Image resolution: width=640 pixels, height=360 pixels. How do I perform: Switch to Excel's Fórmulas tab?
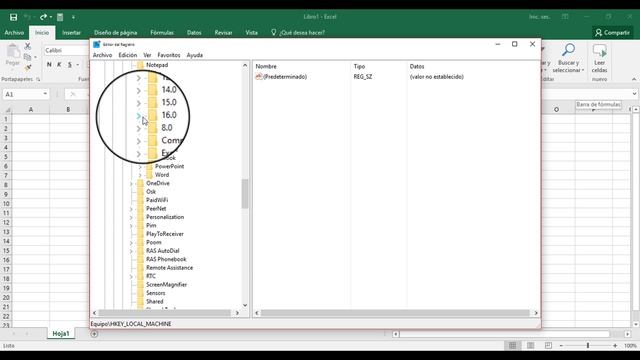[162, 32]
